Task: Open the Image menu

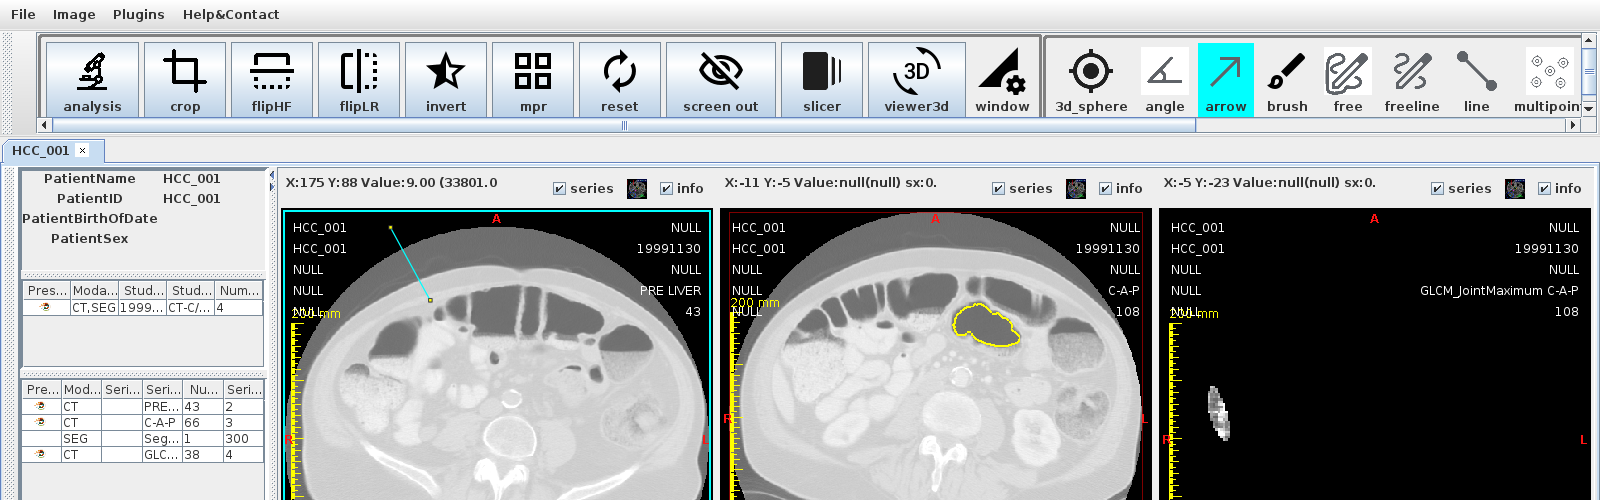Action: 74,14
